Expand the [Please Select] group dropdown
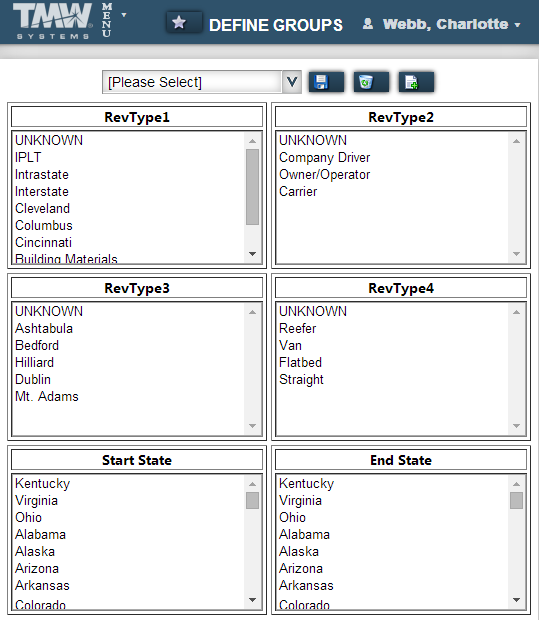Image resolution: width=539 pixels, height=620 pixels. pos(202,82)
